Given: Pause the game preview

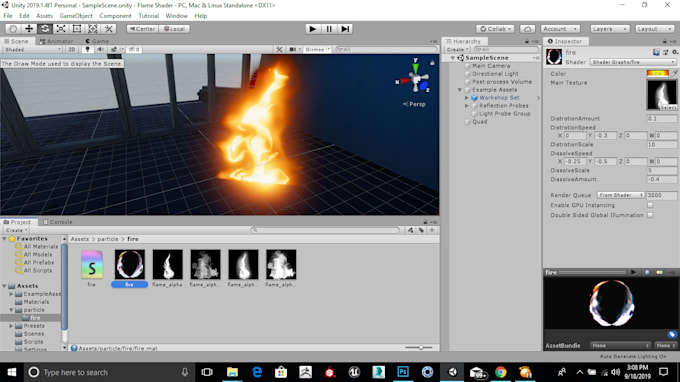Looking at the screenshot, I should pyautogui.click(x=329, y=29).
